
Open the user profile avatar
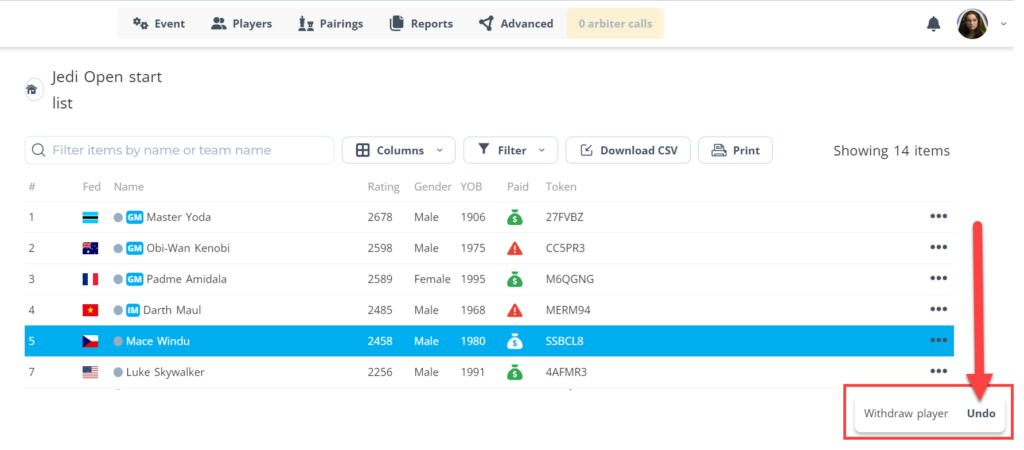pyautogui.click(x=972, y=24)
